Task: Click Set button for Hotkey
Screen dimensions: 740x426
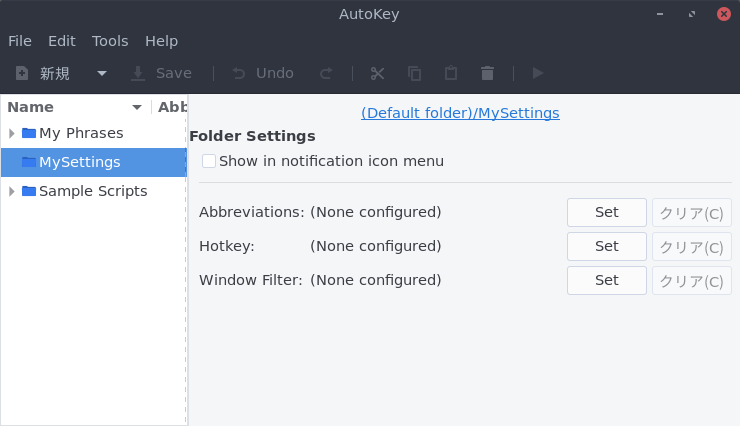Action: coord(606,246)
